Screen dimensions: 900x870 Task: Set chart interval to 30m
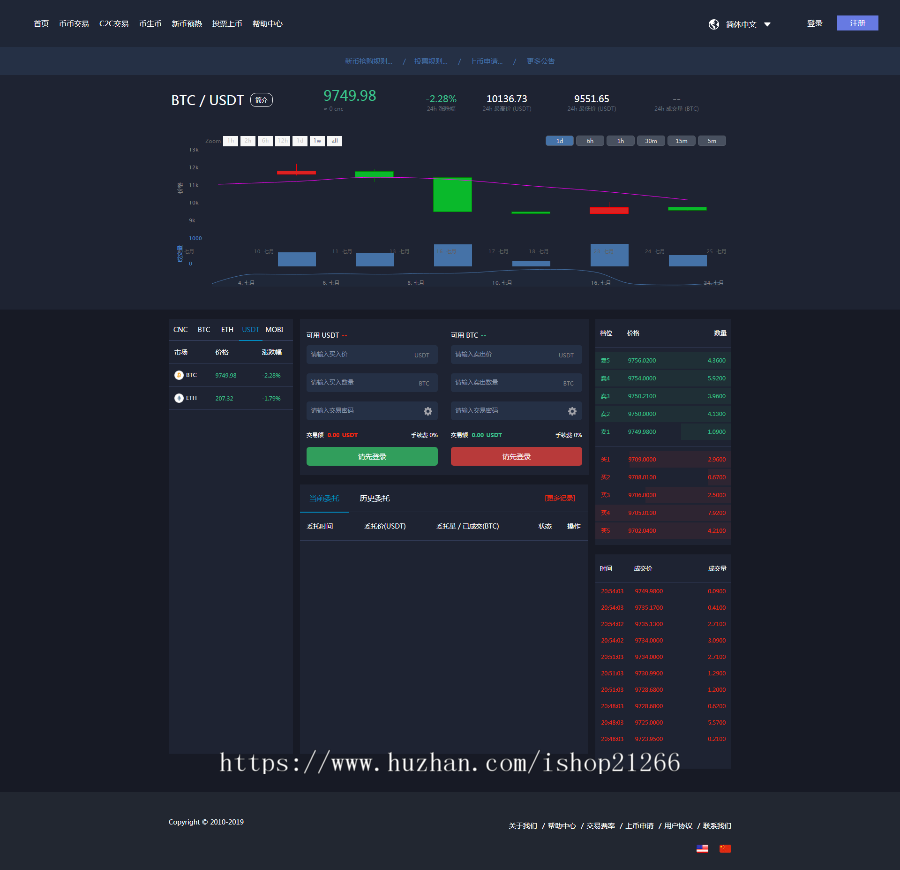(651, 141)
